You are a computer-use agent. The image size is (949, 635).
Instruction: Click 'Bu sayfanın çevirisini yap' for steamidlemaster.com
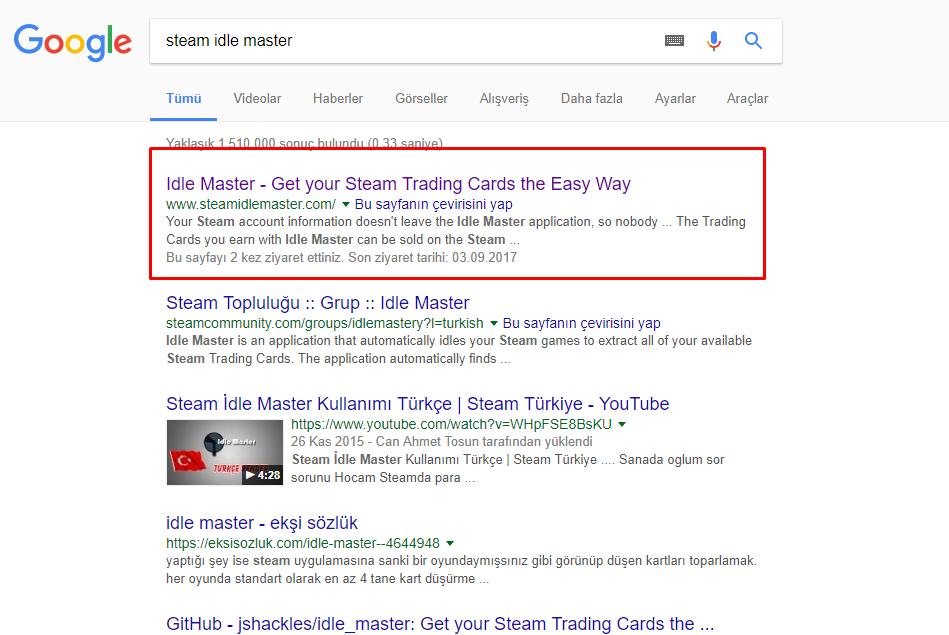pos(433,204)
